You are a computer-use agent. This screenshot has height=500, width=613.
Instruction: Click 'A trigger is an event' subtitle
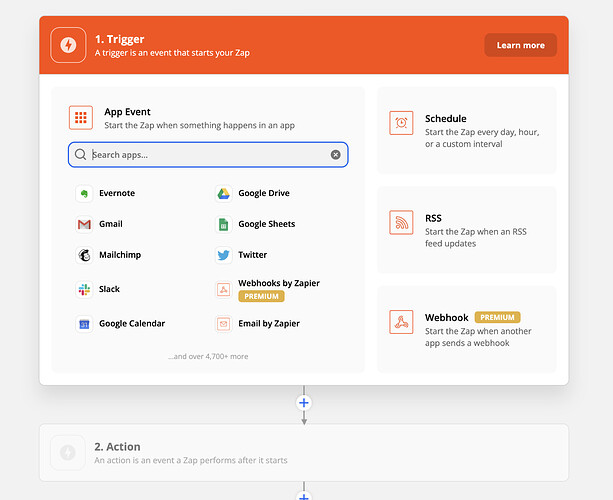click(172, 53)
